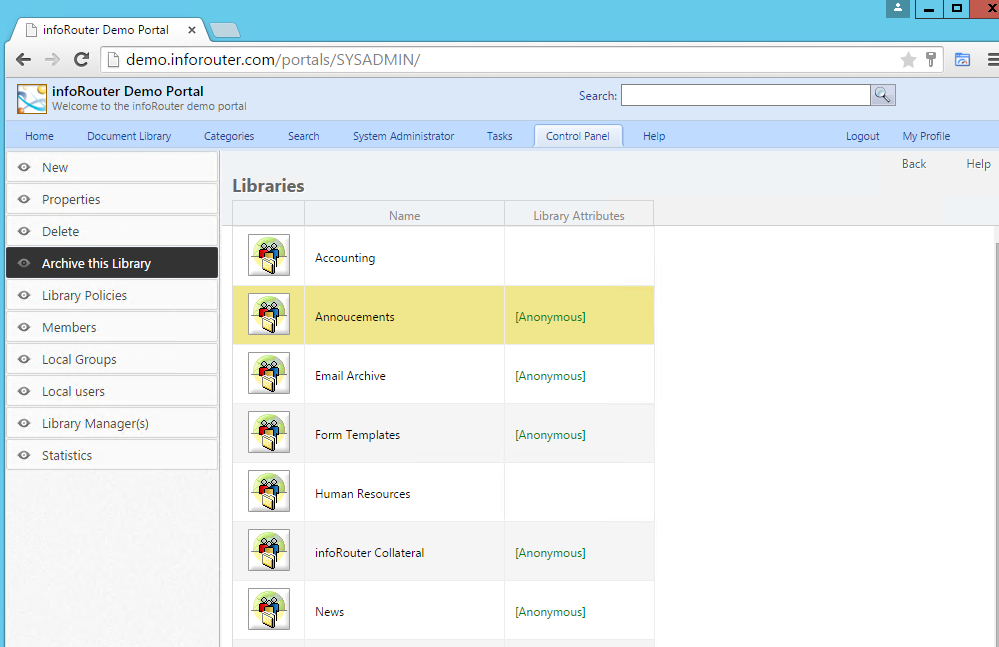Image resolution: width=999 pixels, height=647 pixels.
Task: Click the eye icon beside New
Action: pyautogui.click(x=24, y=167)
